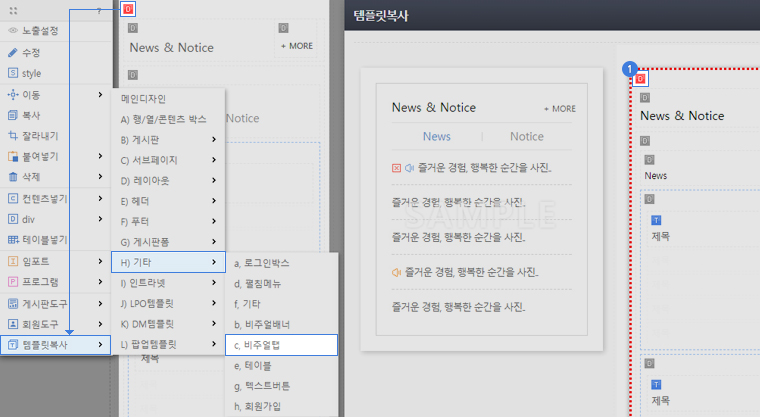The height and width of the screenshot is (417, 760).
Task: Click the 잘라내기 crop icon
Action: coord(13,135)
